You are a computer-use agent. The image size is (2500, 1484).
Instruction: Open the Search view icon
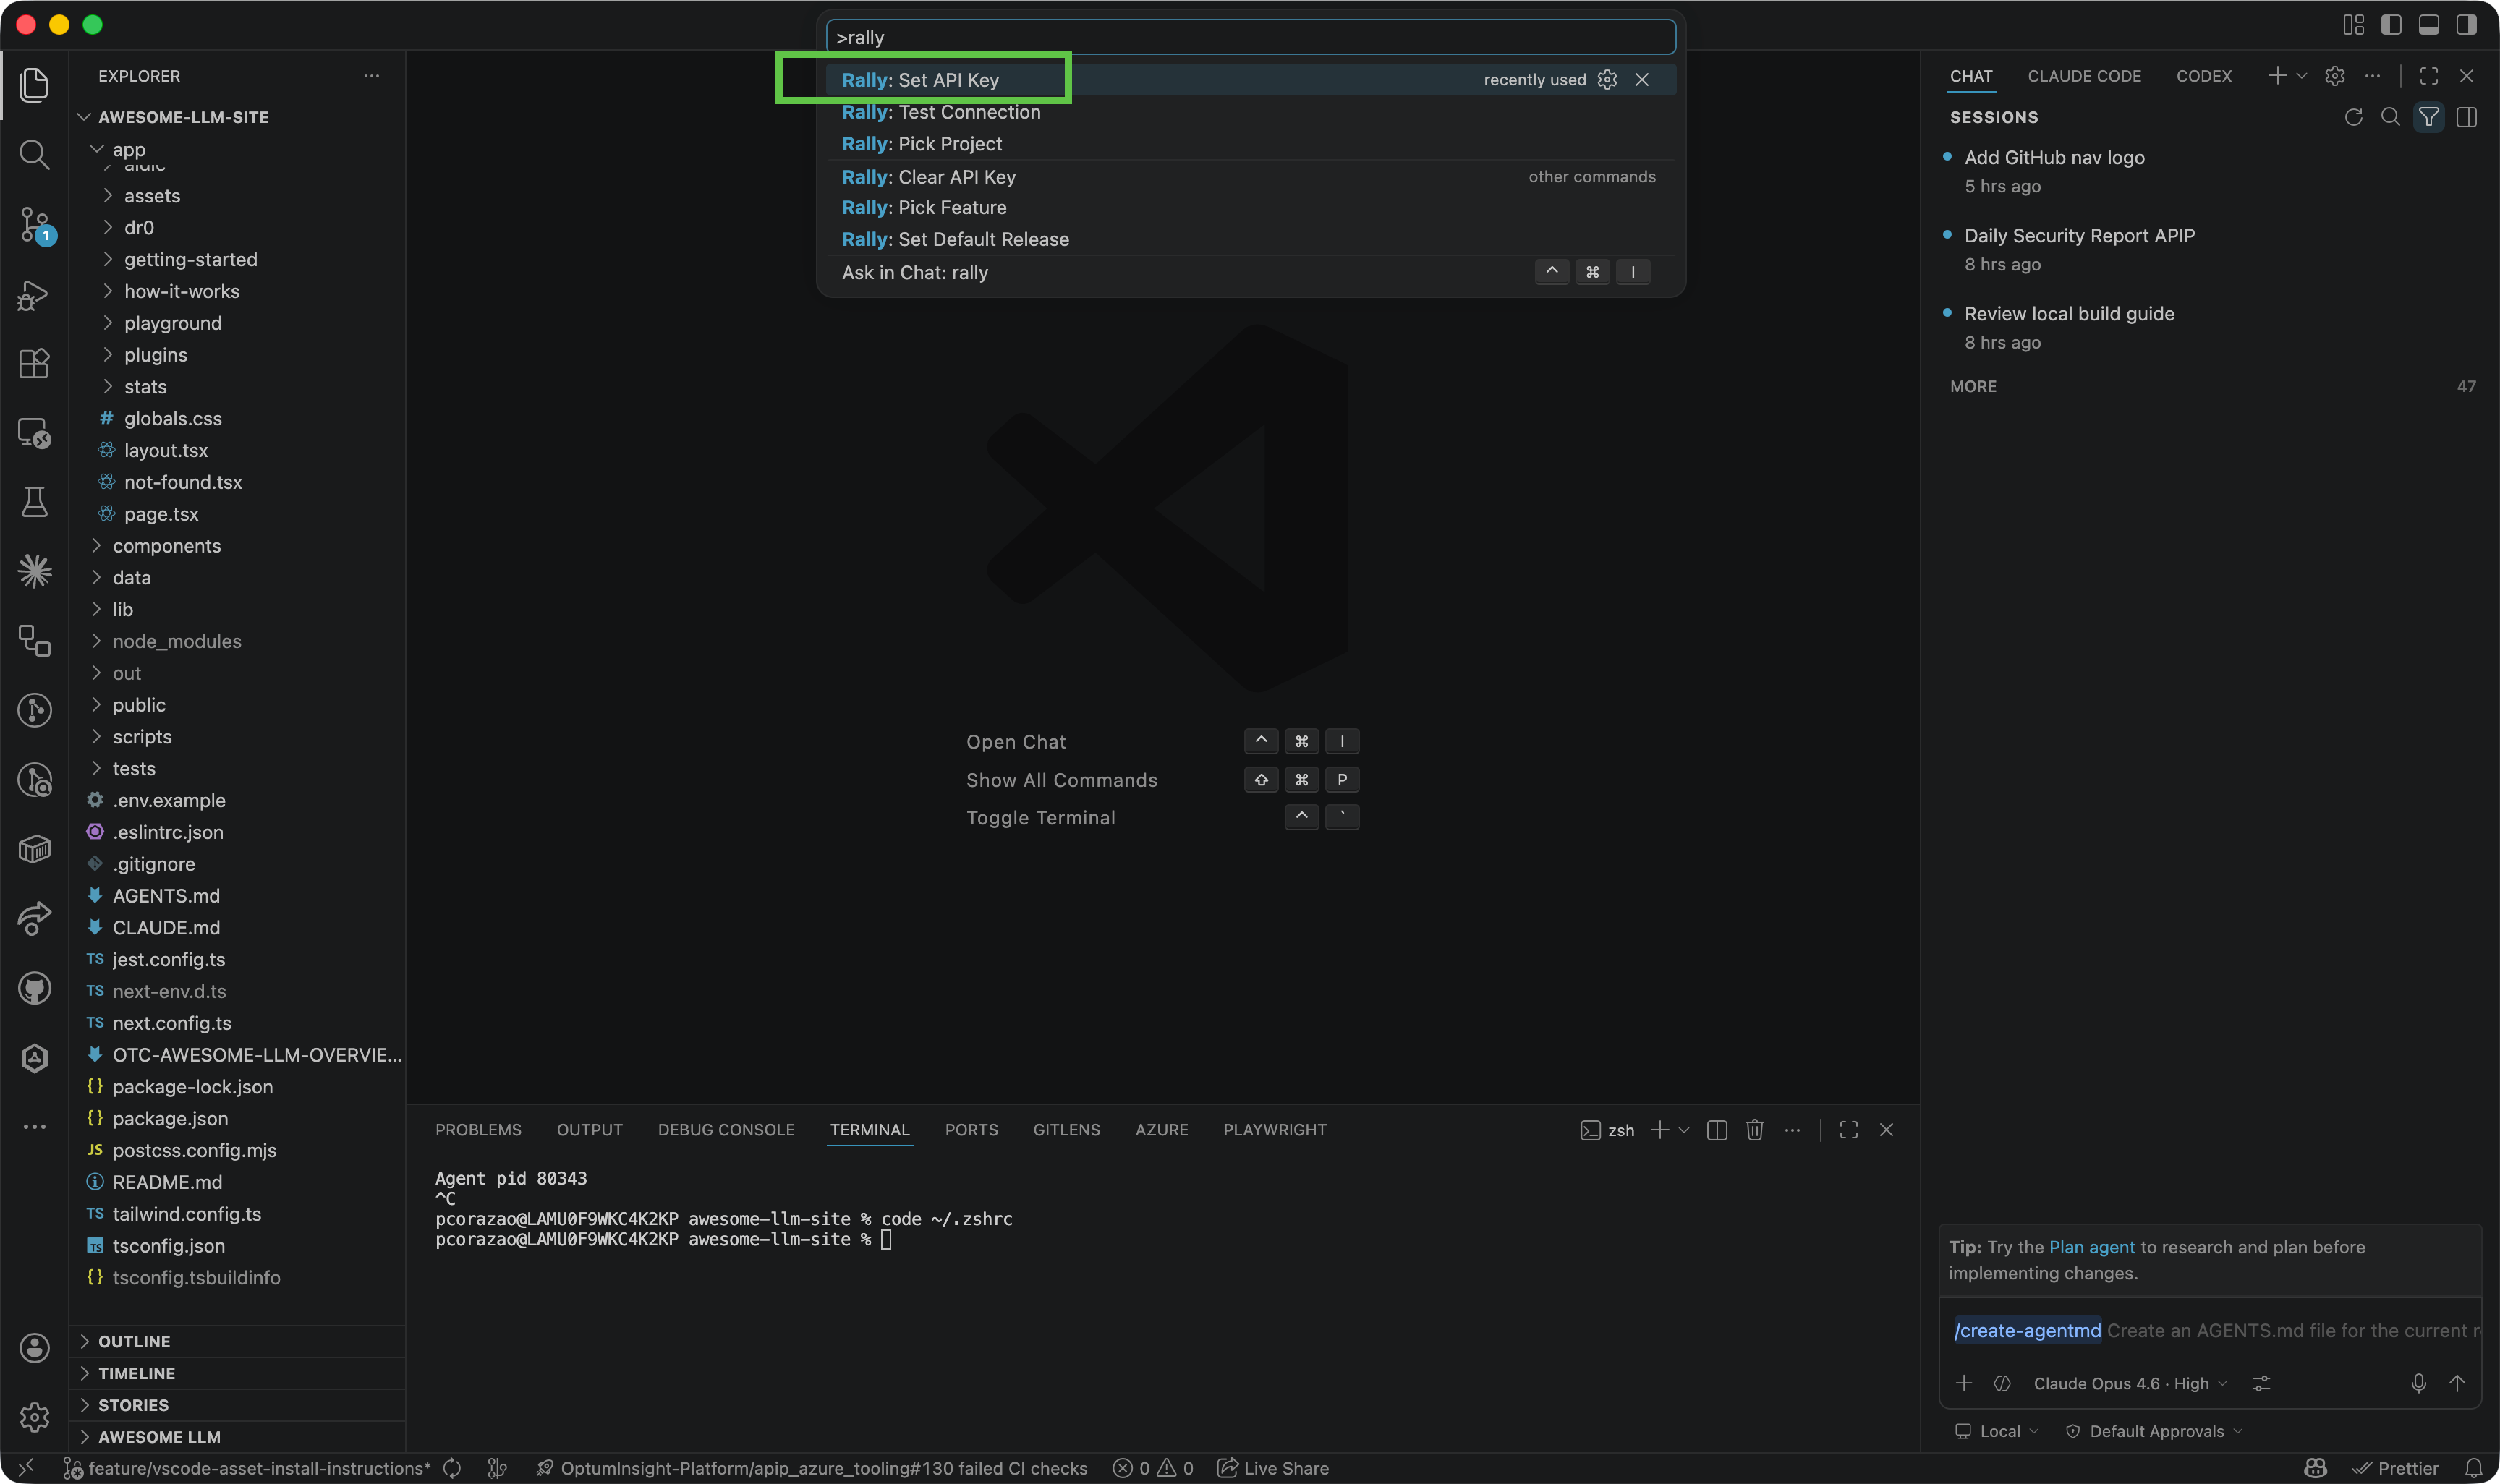click(34, 154)
